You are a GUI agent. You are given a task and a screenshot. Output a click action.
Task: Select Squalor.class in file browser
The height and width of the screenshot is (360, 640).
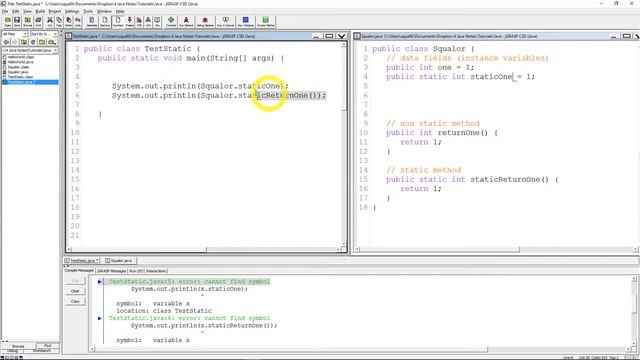(18, 67)
